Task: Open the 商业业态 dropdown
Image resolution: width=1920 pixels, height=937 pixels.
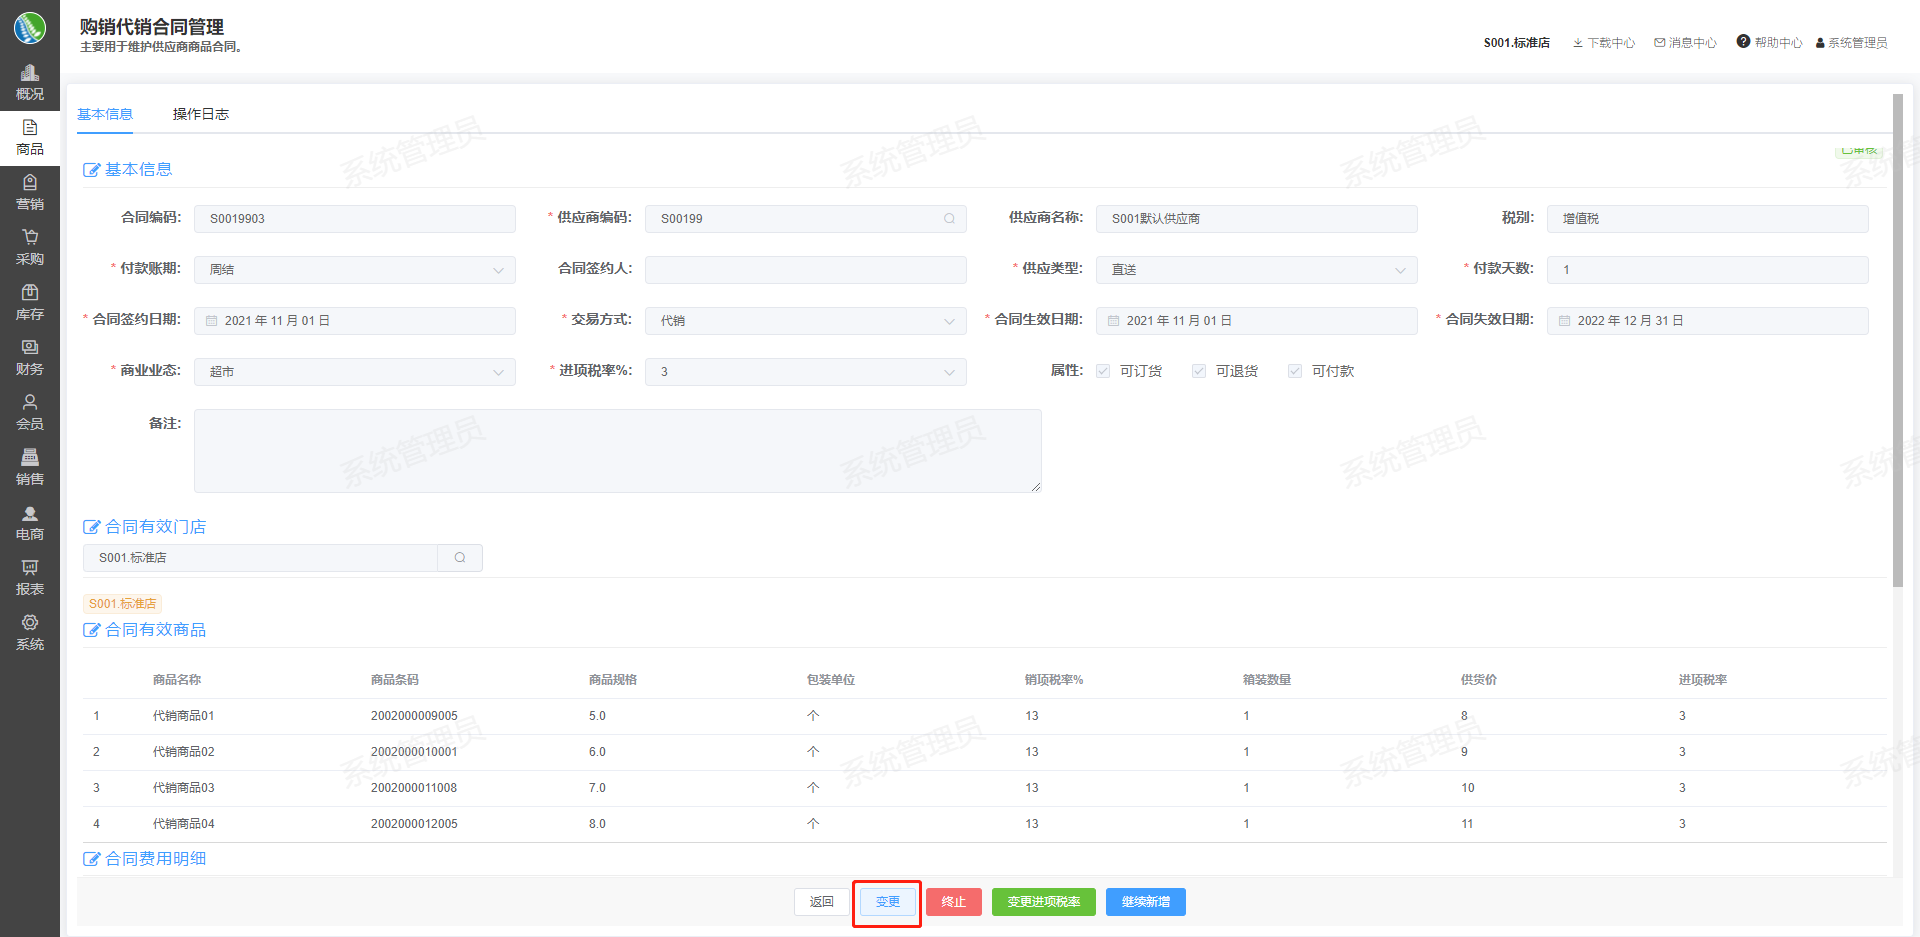Action: [355, 372]
